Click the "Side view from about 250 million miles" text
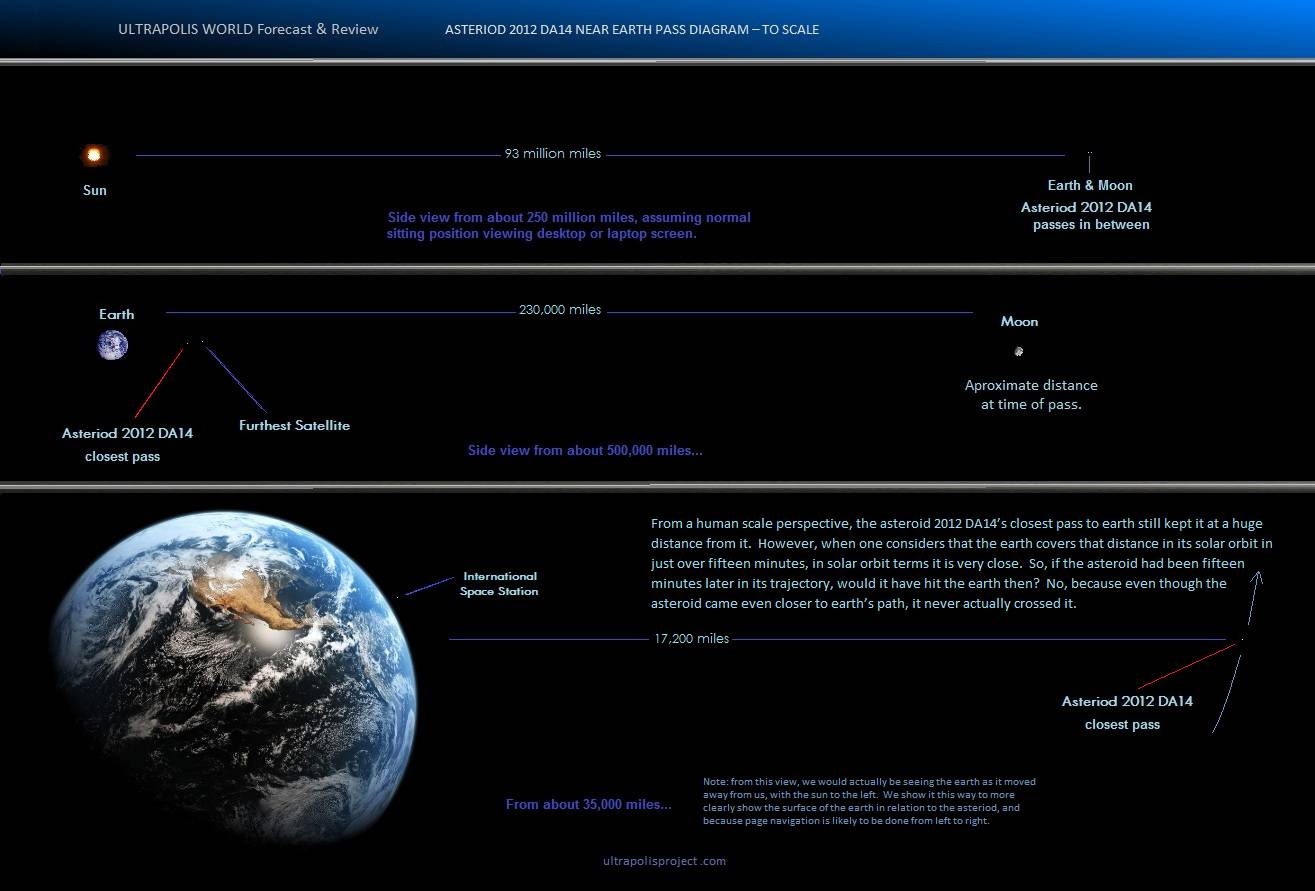The height and width of the screenshot is (891, 1315). [x=568, y=225]
